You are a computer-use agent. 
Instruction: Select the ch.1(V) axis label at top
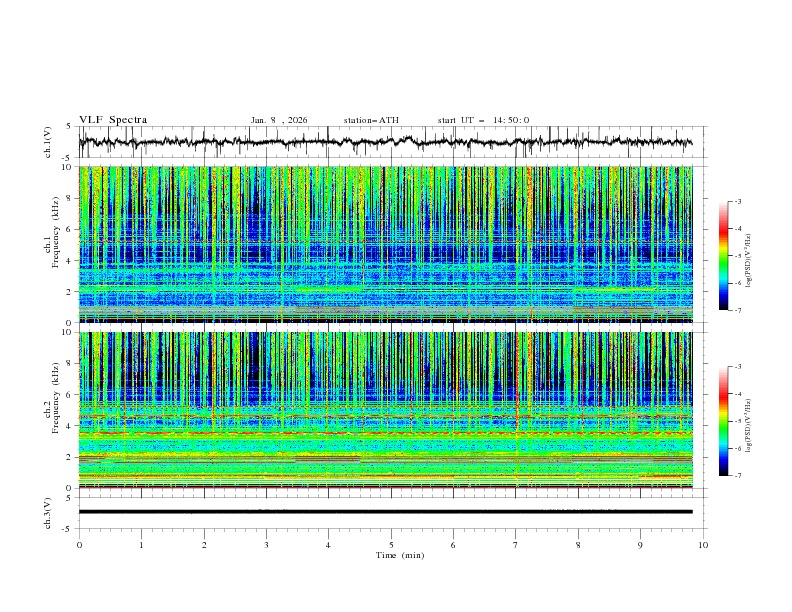point(50,142)
